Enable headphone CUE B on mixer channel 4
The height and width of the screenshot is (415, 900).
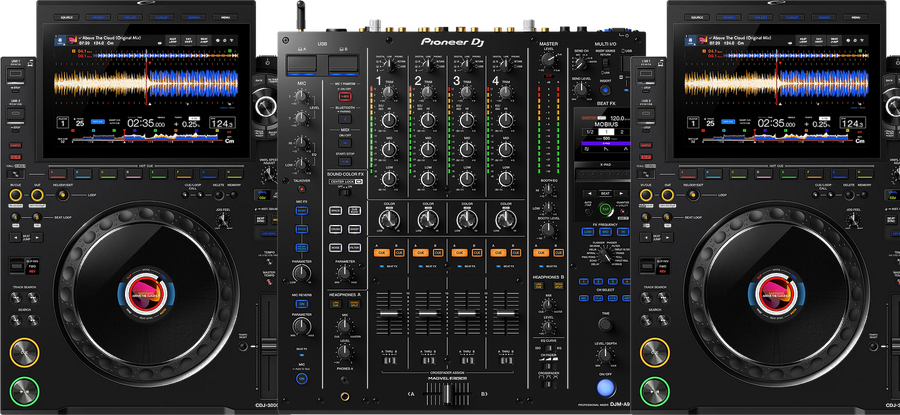click(515, 253)
